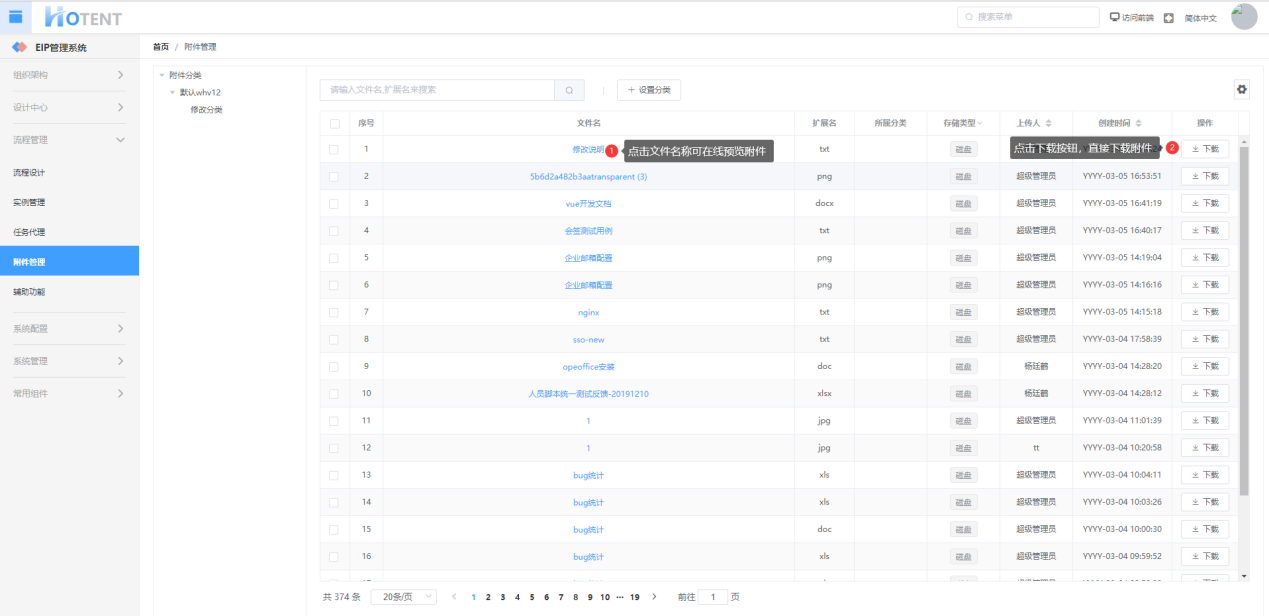
Task: Open the 20条/页 page size dropdown
Action: click(x=403, y=597)
